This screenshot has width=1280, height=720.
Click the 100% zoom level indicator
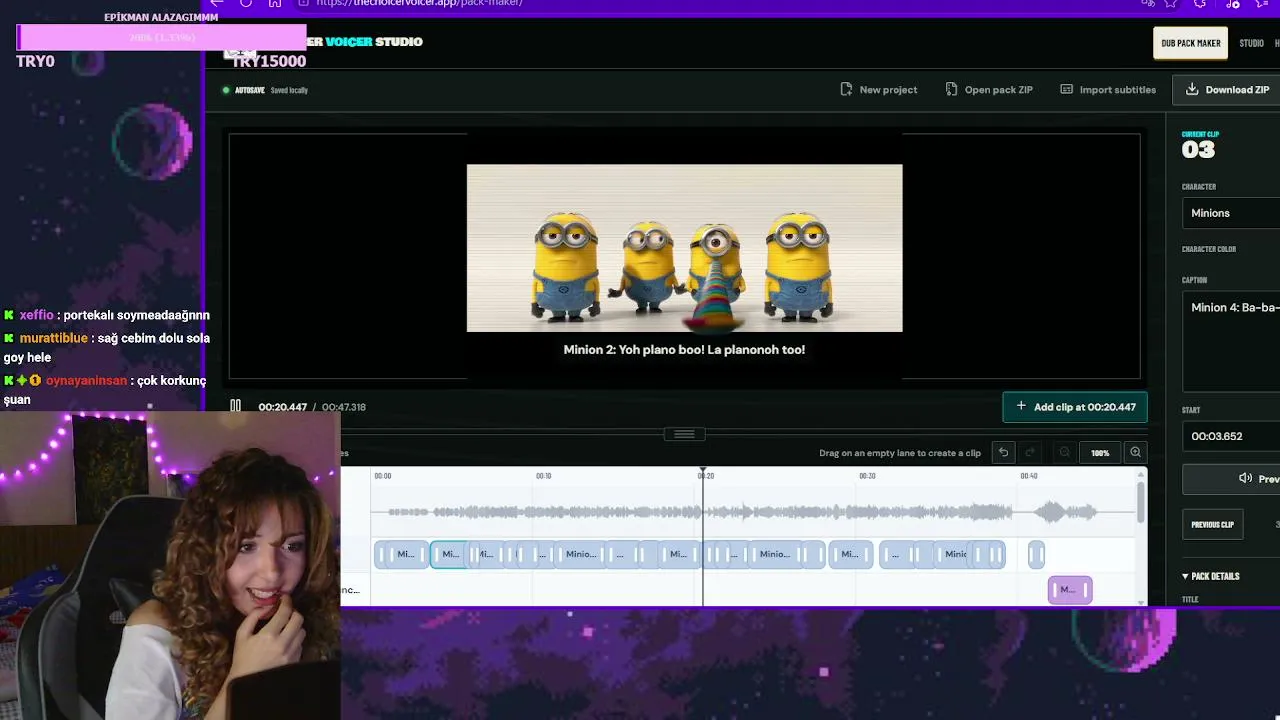click(1100, 453)
